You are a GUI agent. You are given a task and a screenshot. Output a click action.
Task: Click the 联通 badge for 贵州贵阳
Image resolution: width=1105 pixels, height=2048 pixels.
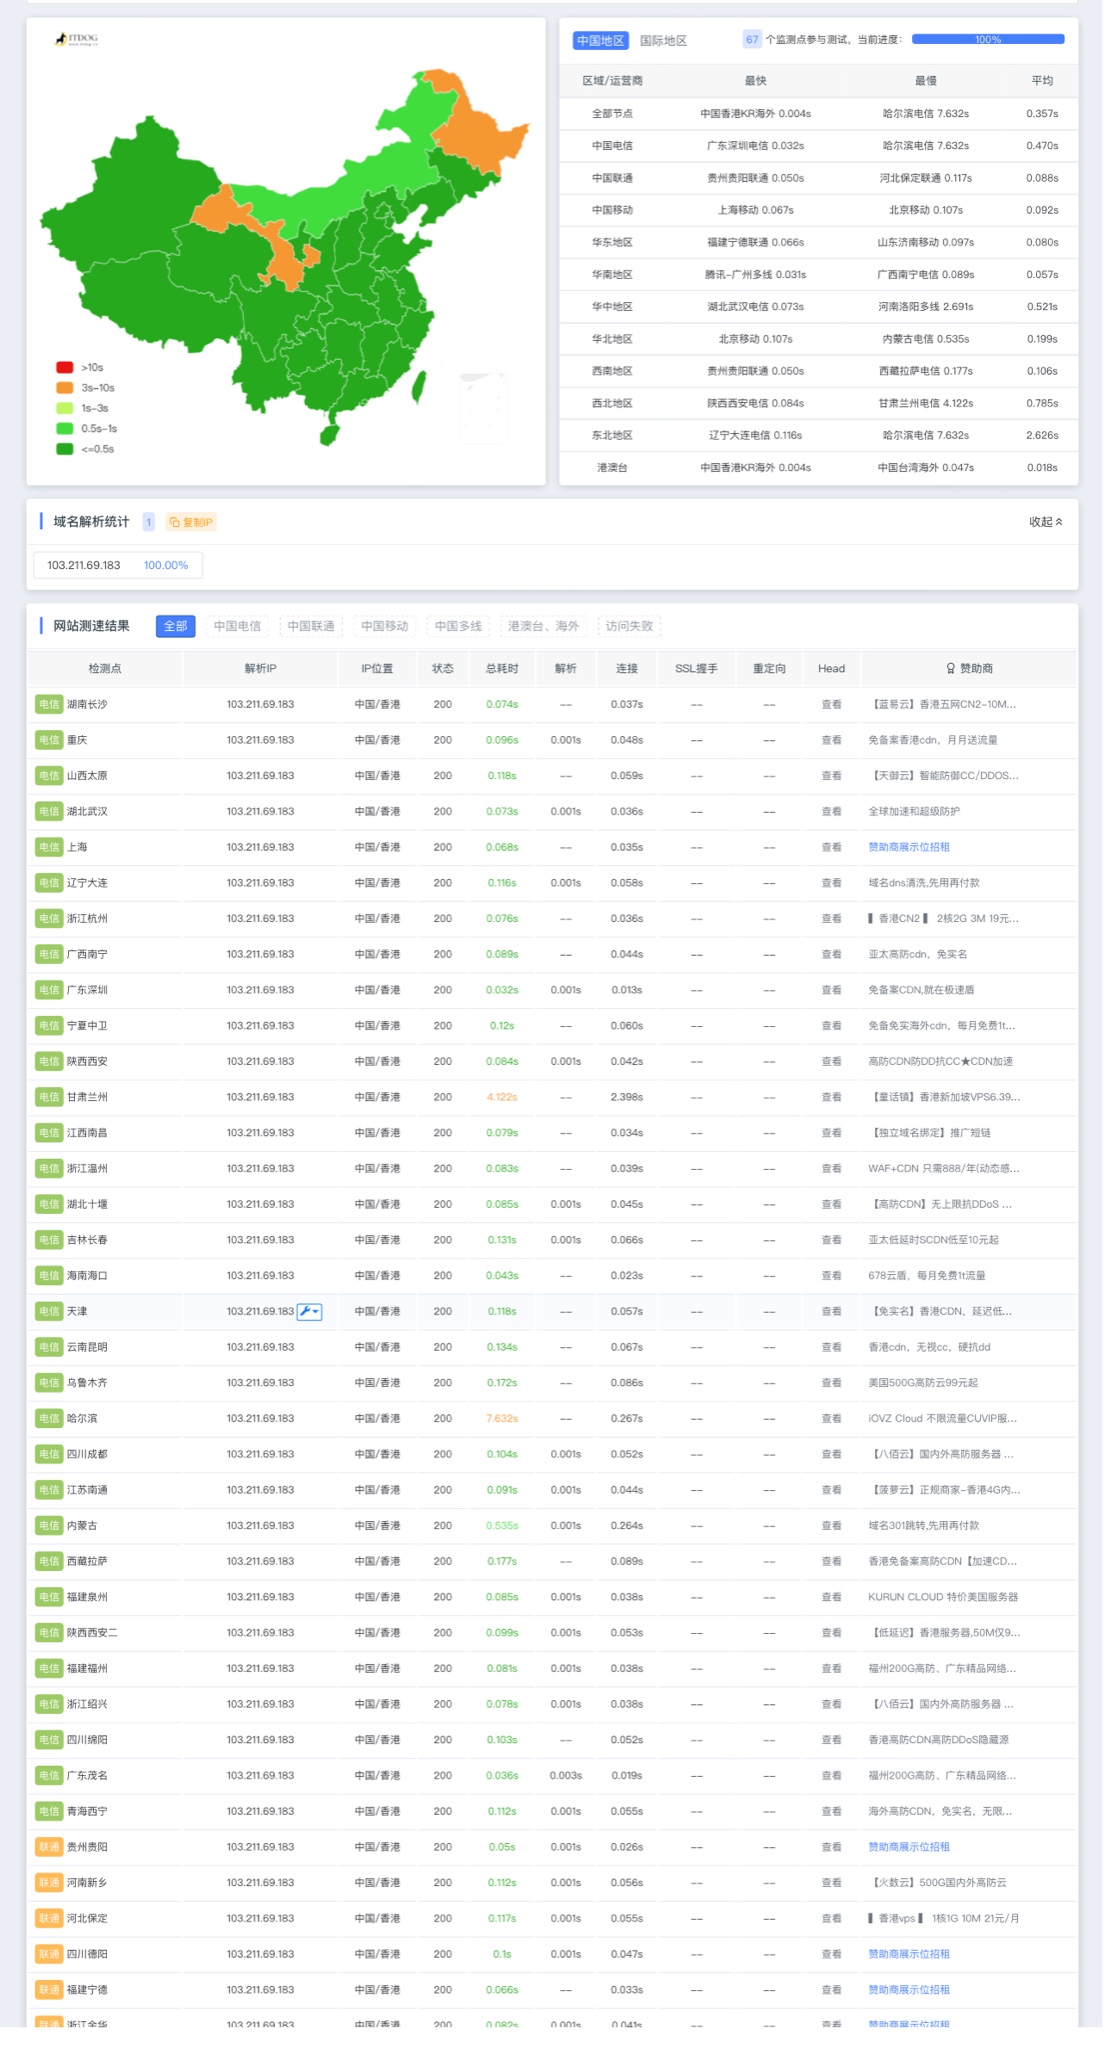click(49, 1847)
